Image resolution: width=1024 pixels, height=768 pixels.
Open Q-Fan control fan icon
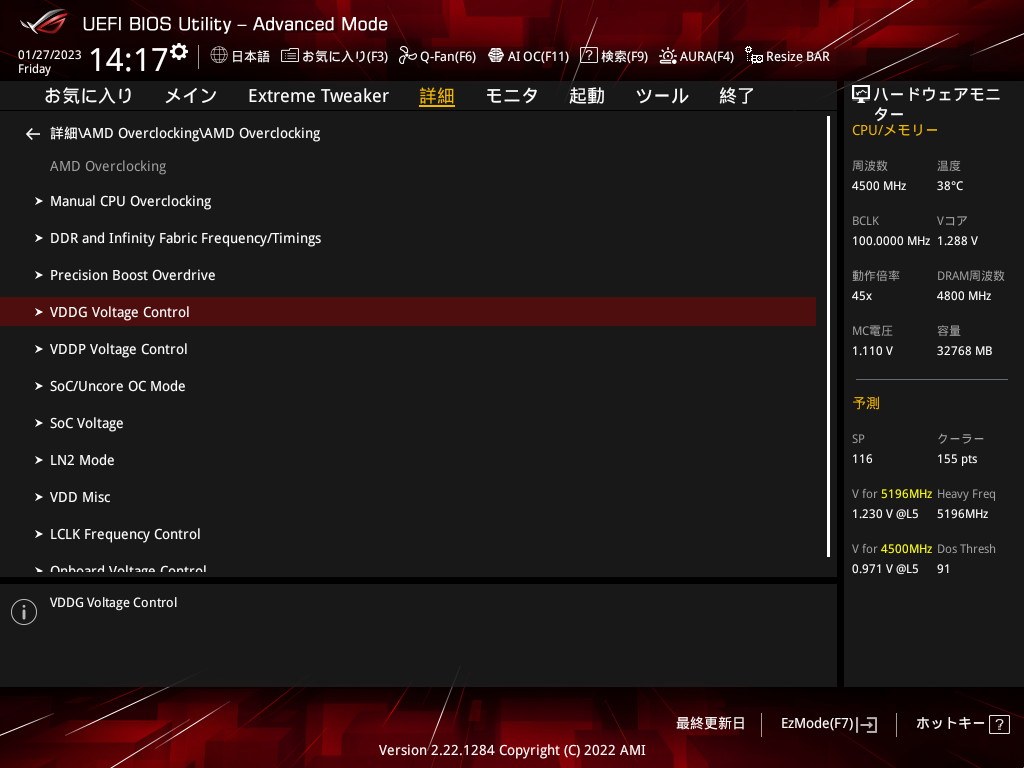(408, 56)
